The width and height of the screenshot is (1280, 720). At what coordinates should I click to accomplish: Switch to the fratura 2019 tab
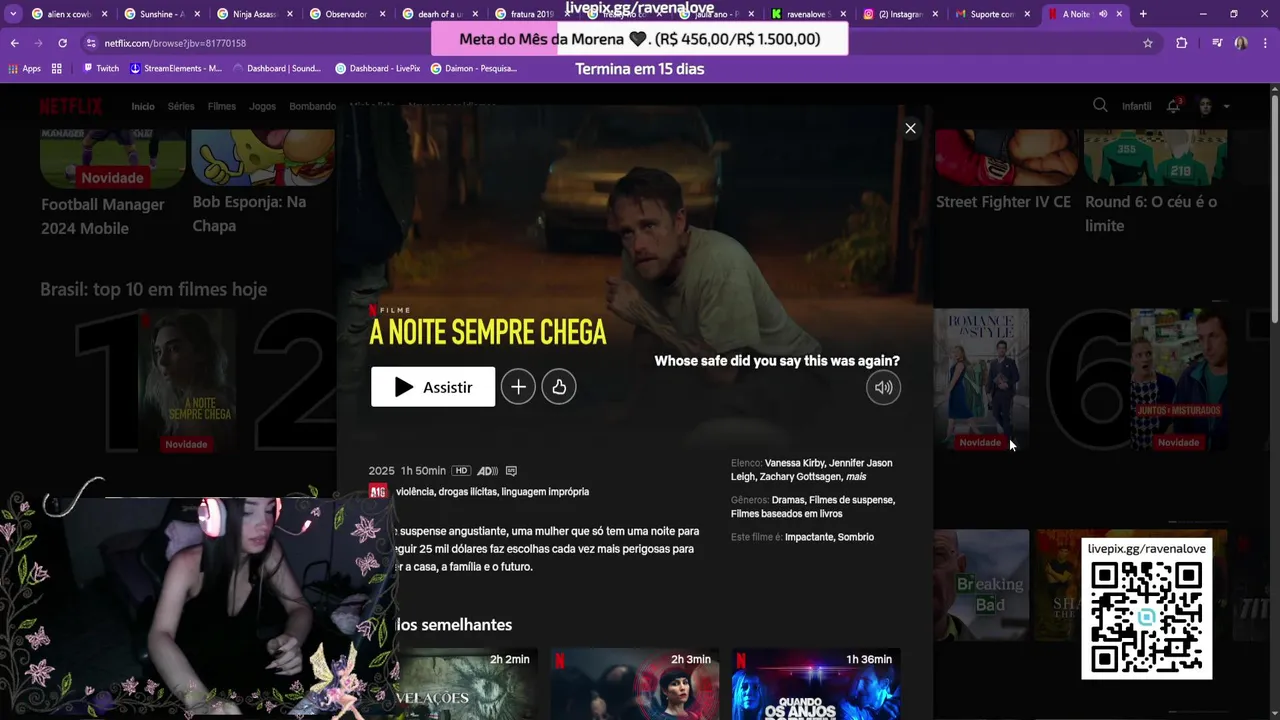click(x=531, y=14)
